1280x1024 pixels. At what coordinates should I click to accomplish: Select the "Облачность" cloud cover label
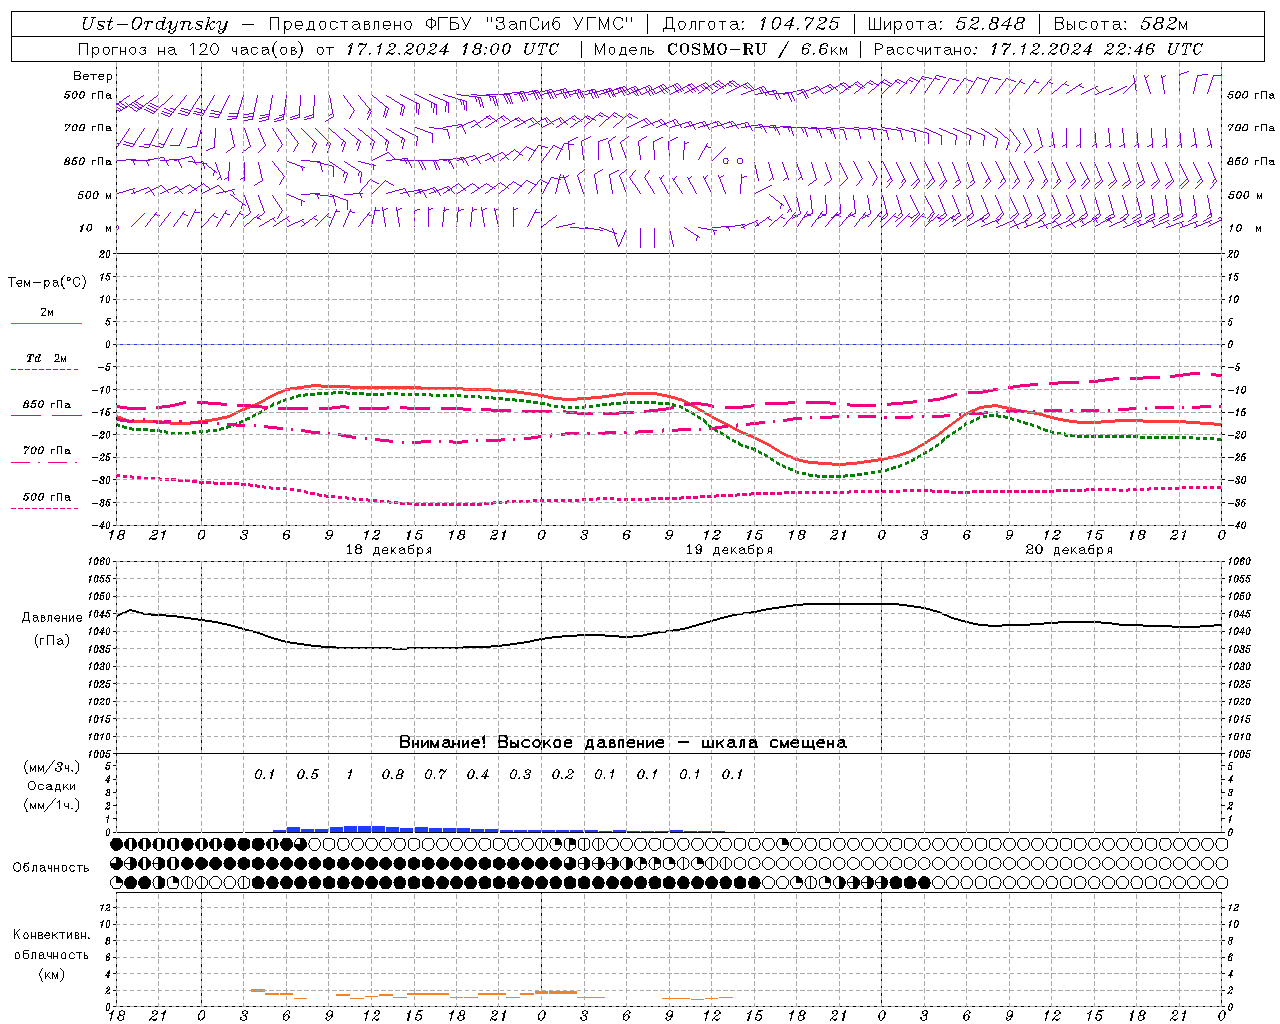point(51,868)
